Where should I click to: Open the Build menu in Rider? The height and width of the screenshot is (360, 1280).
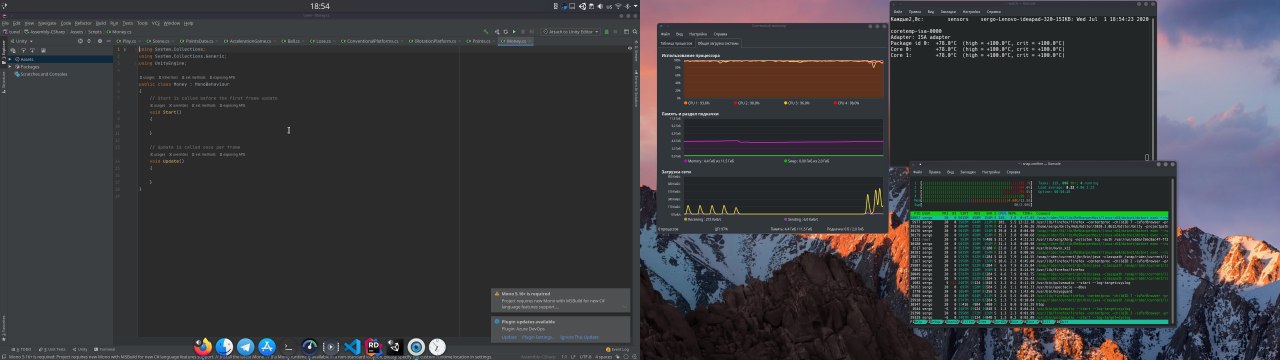coord(101,23)
